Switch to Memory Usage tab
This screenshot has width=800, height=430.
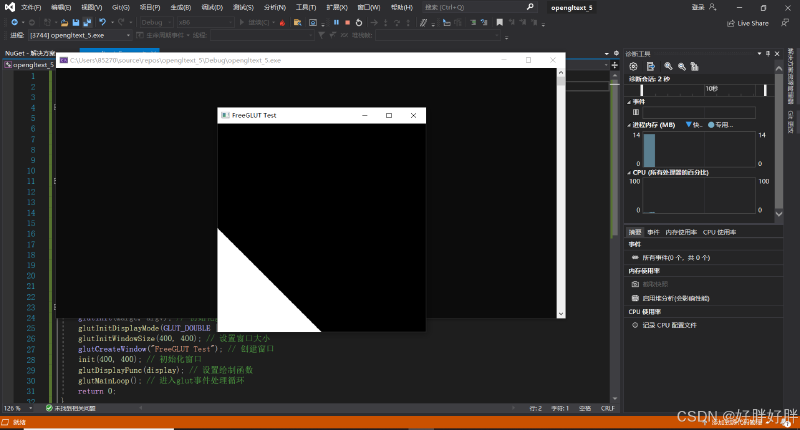[681, 232]
